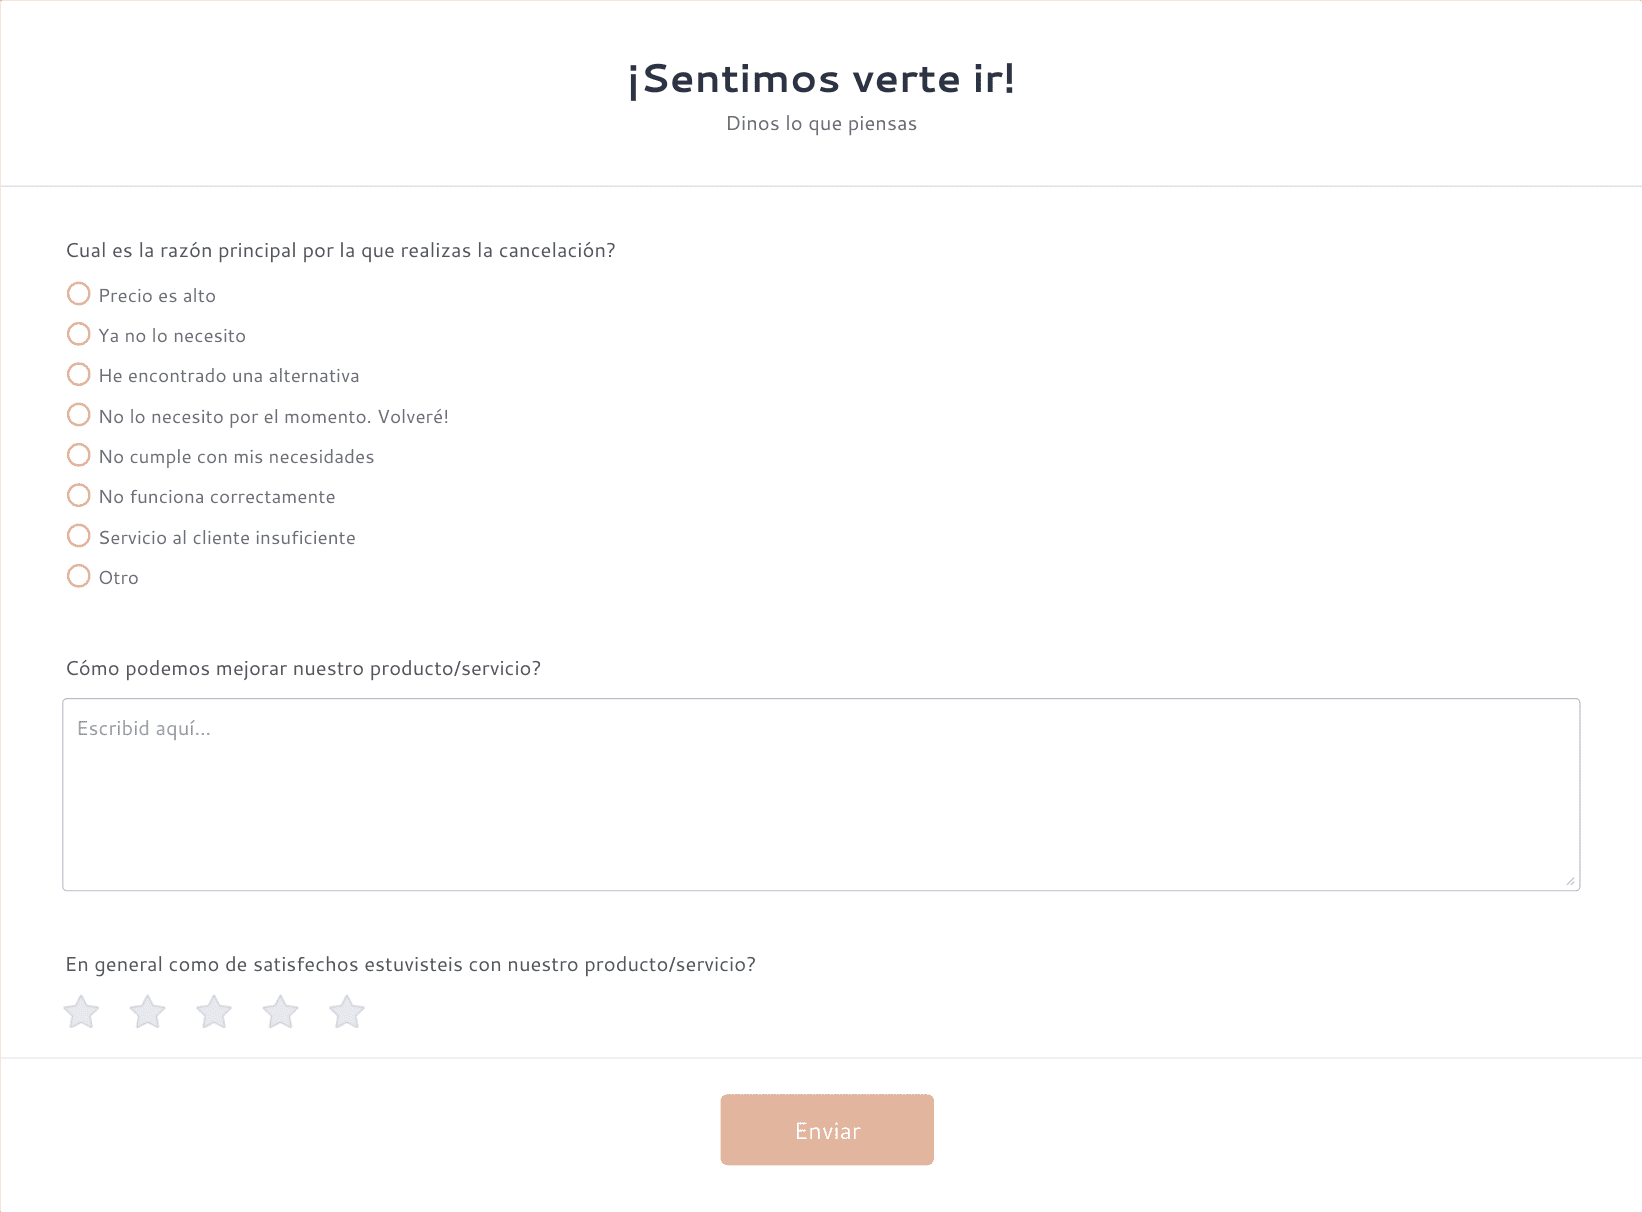
Task: Choose 'No cumple con mis necesidades'
Action: click(x=78, y=455)
